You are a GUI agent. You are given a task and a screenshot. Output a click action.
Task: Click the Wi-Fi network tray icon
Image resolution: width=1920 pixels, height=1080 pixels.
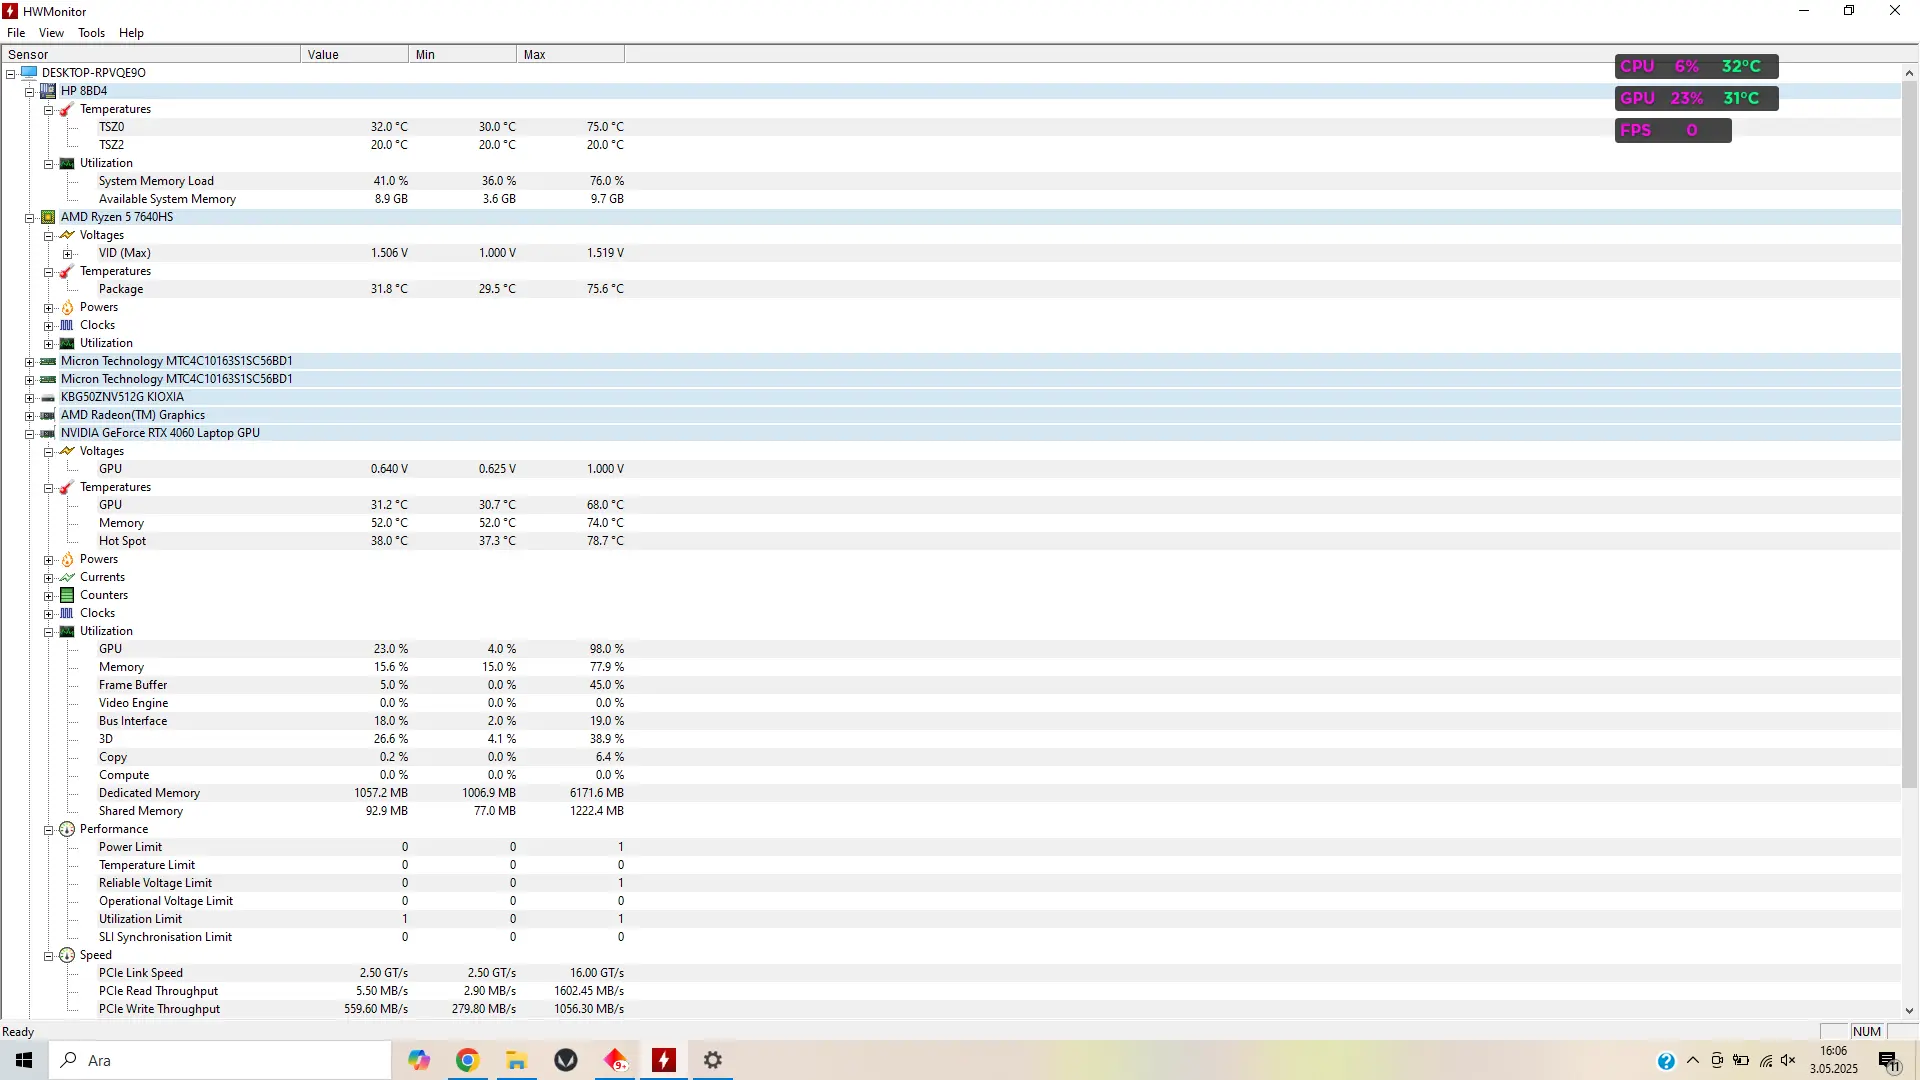[1766, 1060]
